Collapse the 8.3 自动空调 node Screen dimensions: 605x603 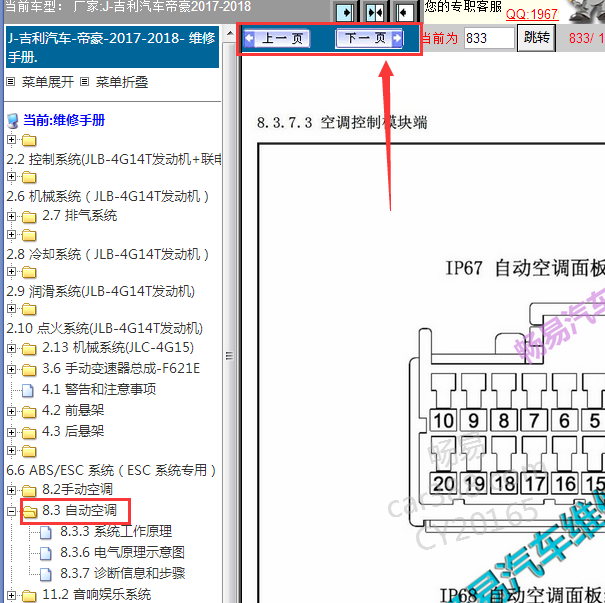[11, 511]
